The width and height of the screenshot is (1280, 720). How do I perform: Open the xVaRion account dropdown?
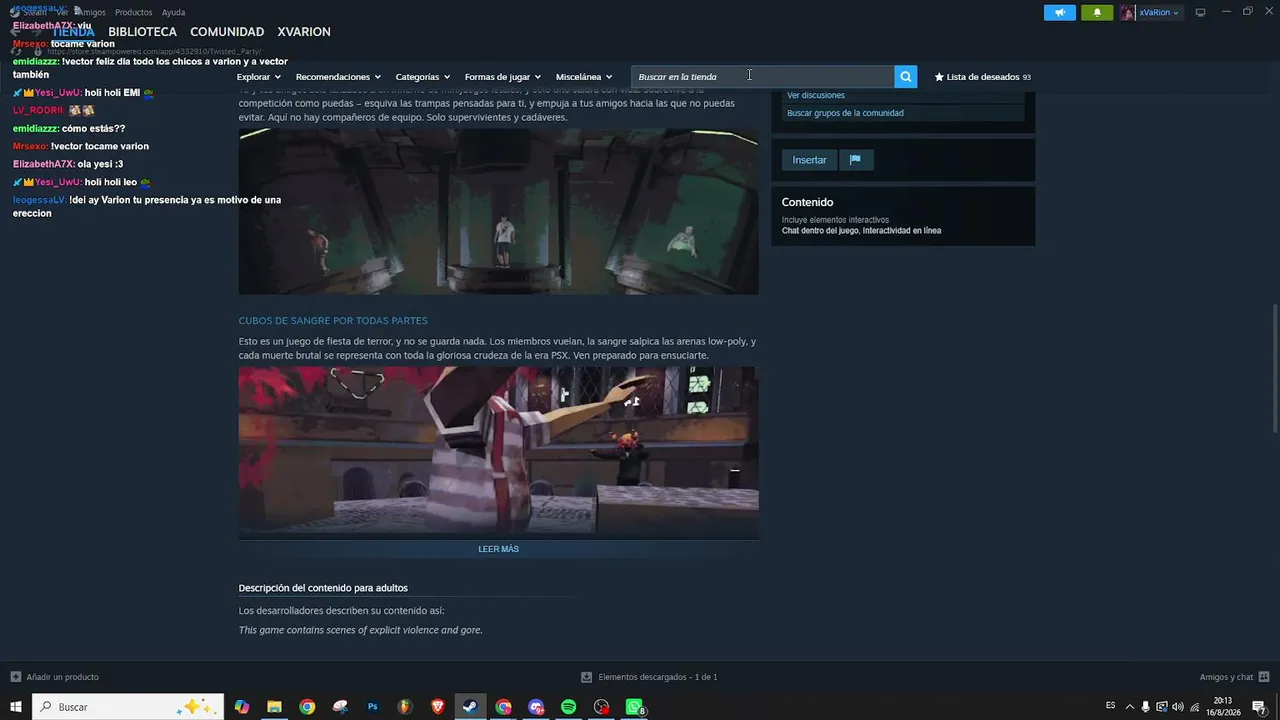coord(1159,12)
